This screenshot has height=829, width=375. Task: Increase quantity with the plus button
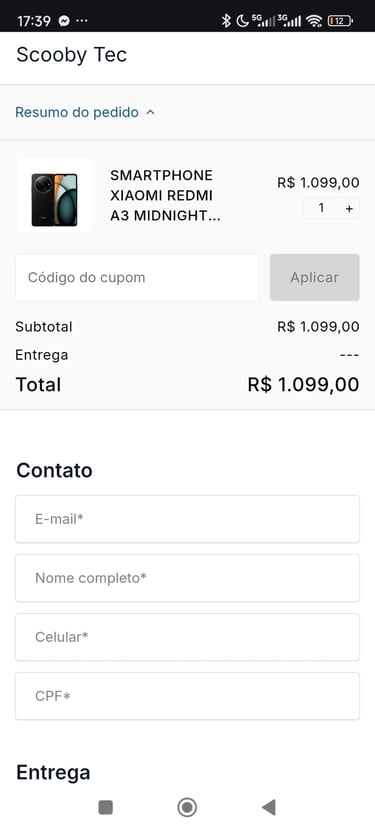tap(349, 209)
